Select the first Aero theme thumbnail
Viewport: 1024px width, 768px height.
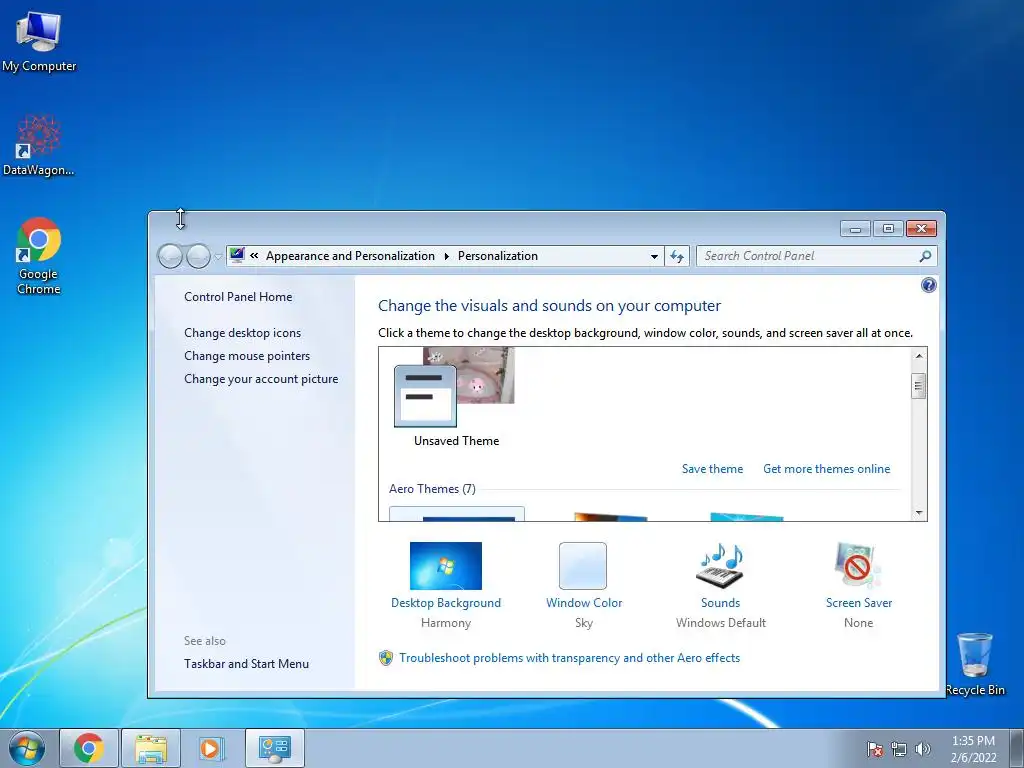(x=456, y=513)
